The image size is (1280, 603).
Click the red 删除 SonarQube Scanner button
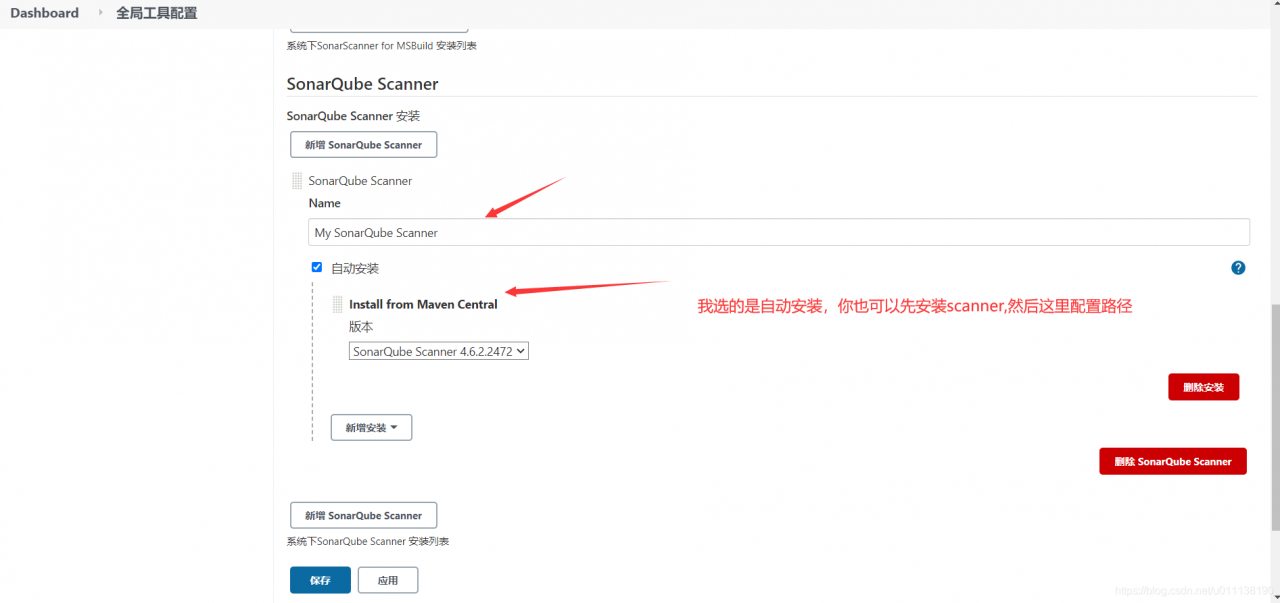coord(1173,461)
